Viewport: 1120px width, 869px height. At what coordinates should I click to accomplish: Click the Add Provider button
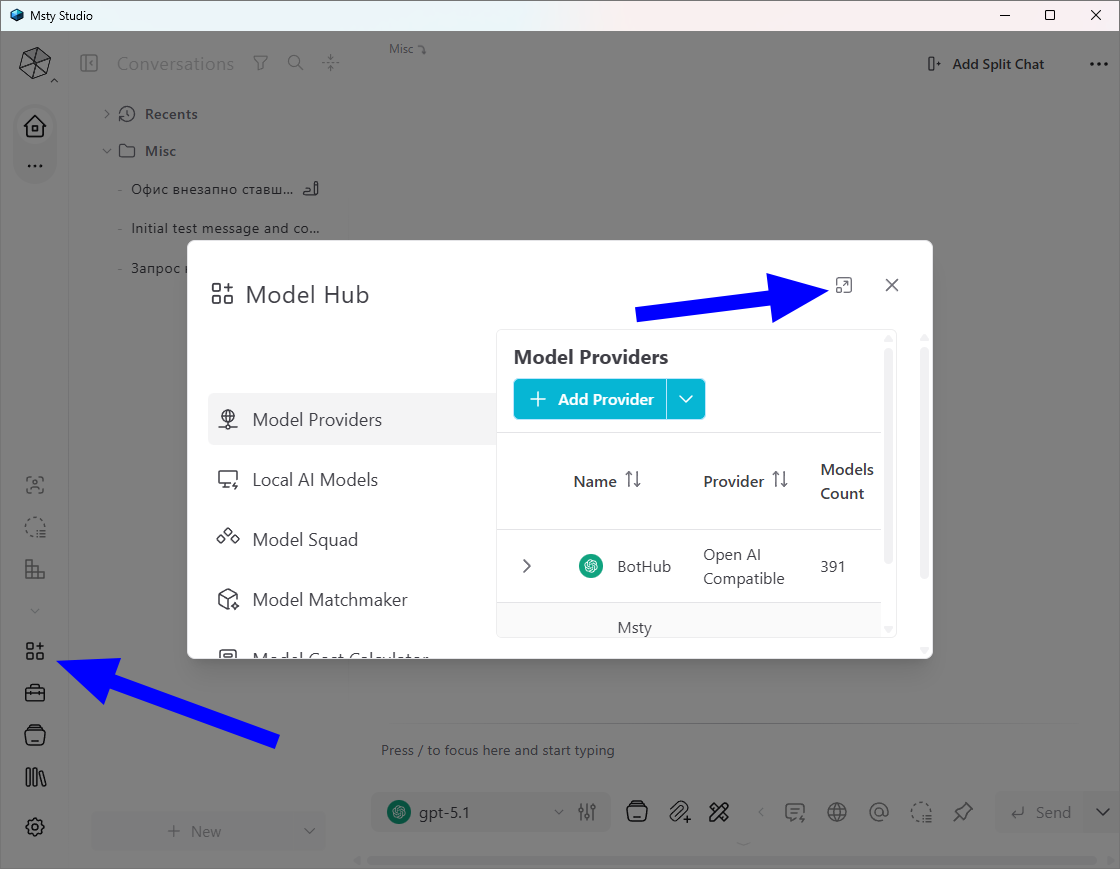coord(590,399)
